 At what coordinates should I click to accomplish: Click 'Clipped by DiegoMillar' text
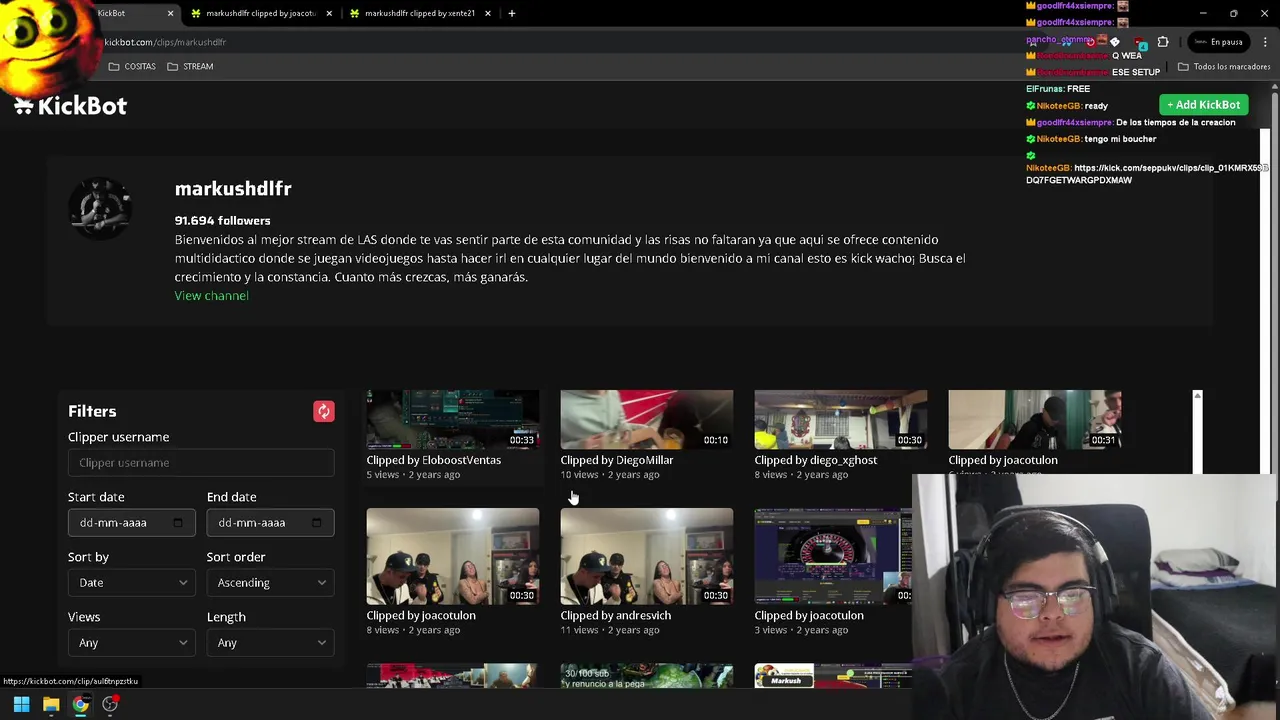[x=616, y=460]
